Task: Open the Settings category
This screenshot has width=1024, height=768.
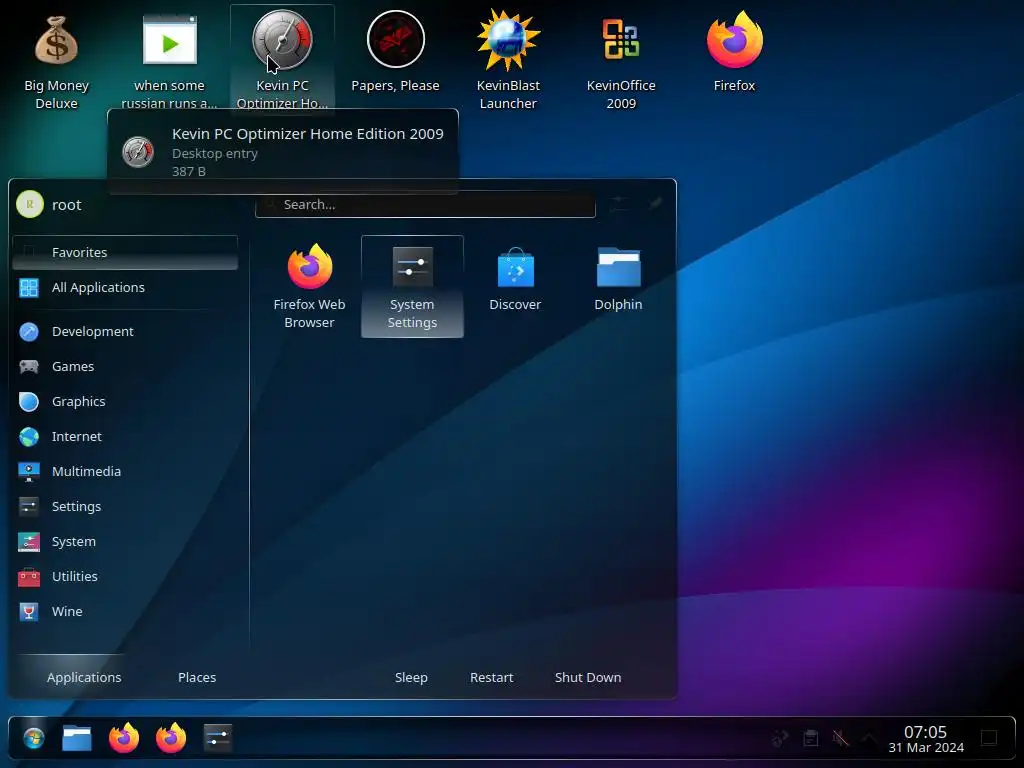Action: pos(125,506)
